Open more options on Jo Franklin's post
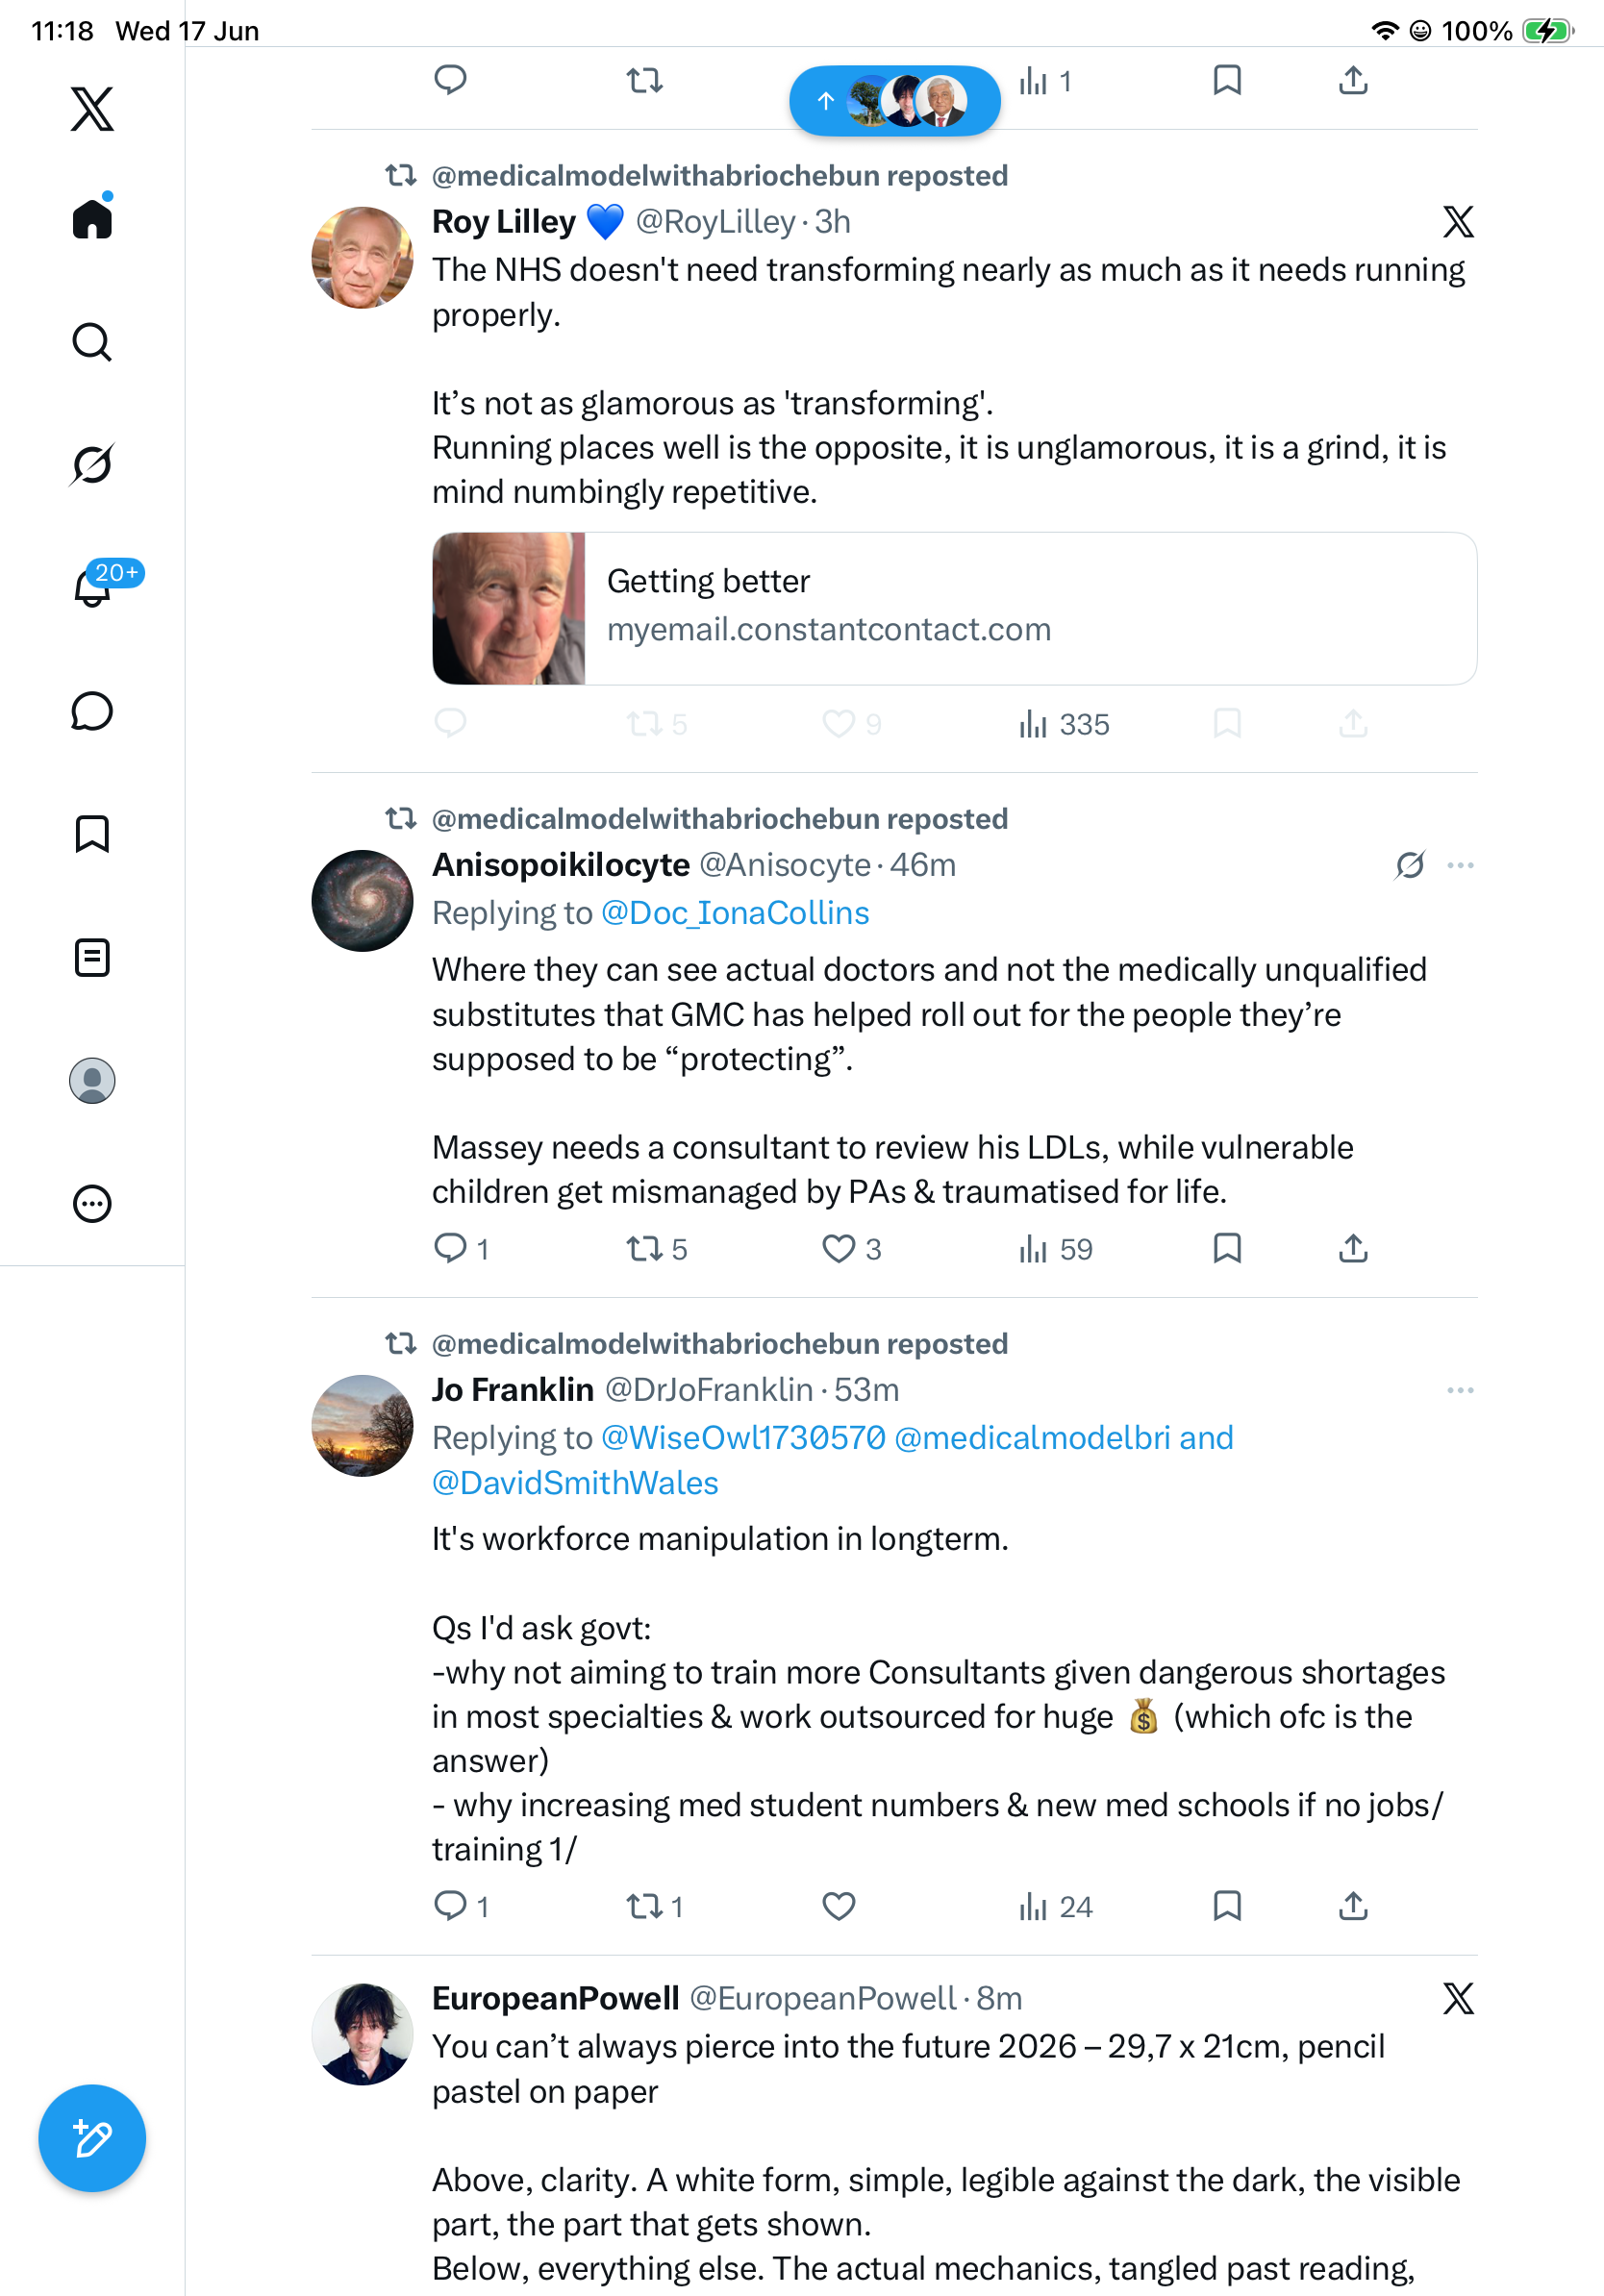 pyautogui.click(x=1460, y=1390)
